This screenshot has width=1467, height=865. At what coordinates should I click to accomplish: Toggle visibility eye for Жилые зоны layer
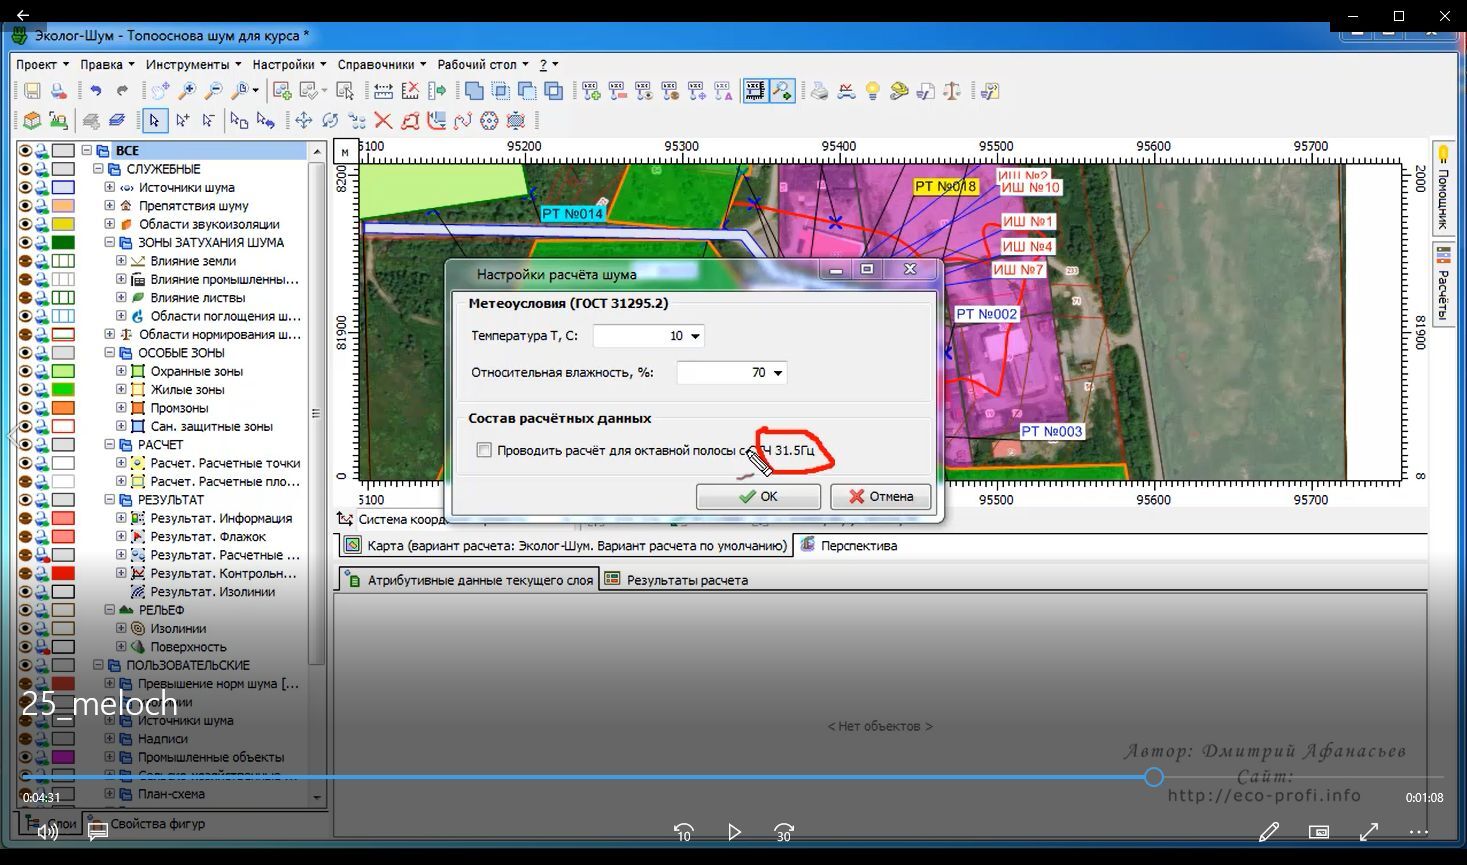coord(25,389)
